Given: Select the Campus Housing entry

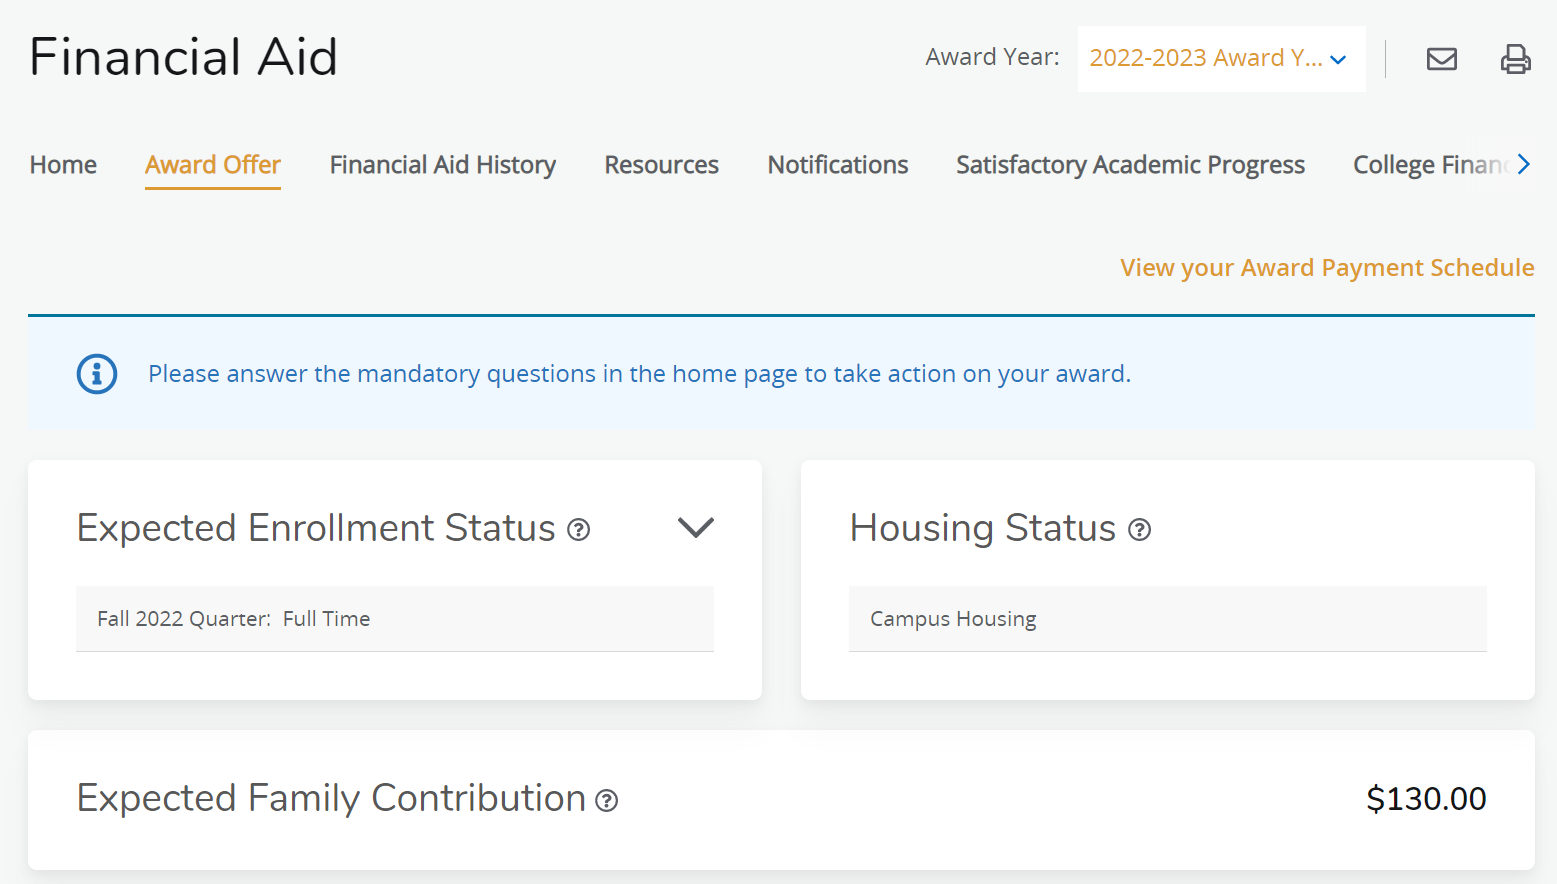Looking at the screenshot, I should pos(952,618).
